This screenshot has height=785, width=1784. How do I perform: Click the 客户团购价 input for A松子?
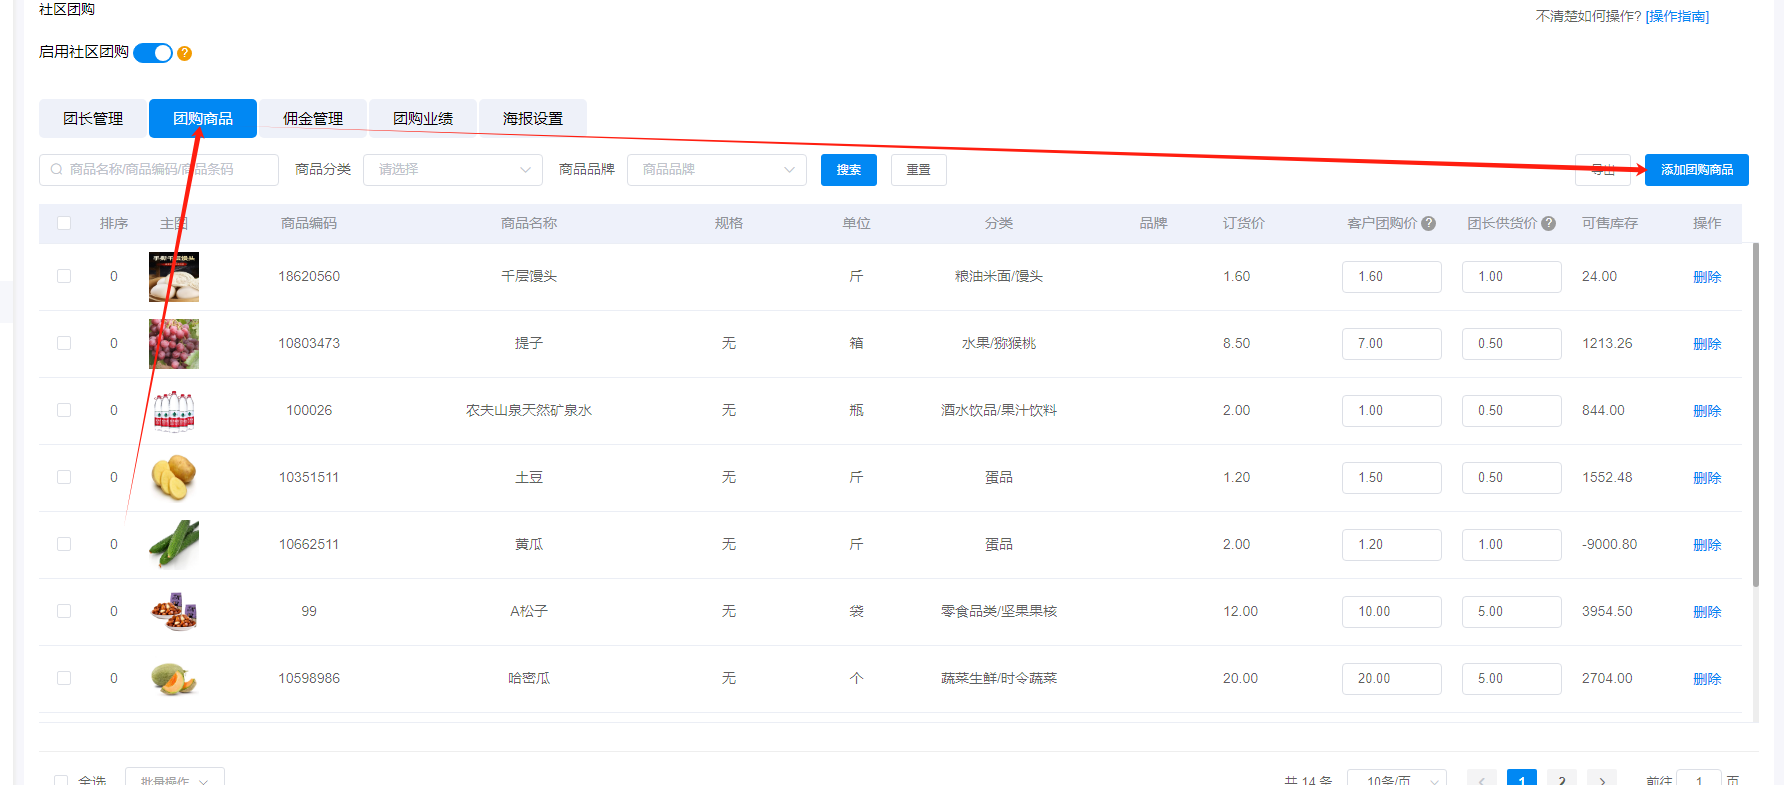pos(1391,612)
